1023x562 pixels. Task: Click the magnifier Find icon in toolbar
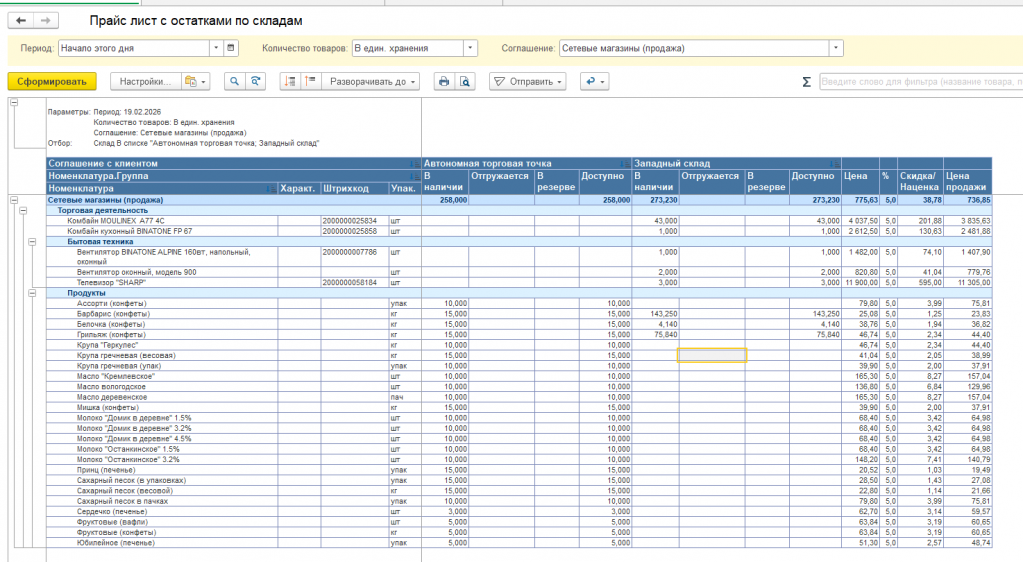coord(234,82)
